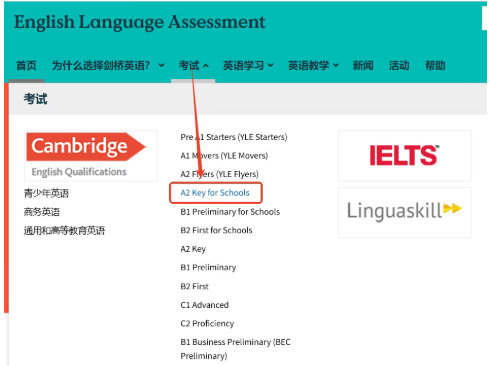Image resolution: width=490 pixels, height=366 pixels.
Task: Open the B2 First for Schools link
Action: [x=216, y=230]
